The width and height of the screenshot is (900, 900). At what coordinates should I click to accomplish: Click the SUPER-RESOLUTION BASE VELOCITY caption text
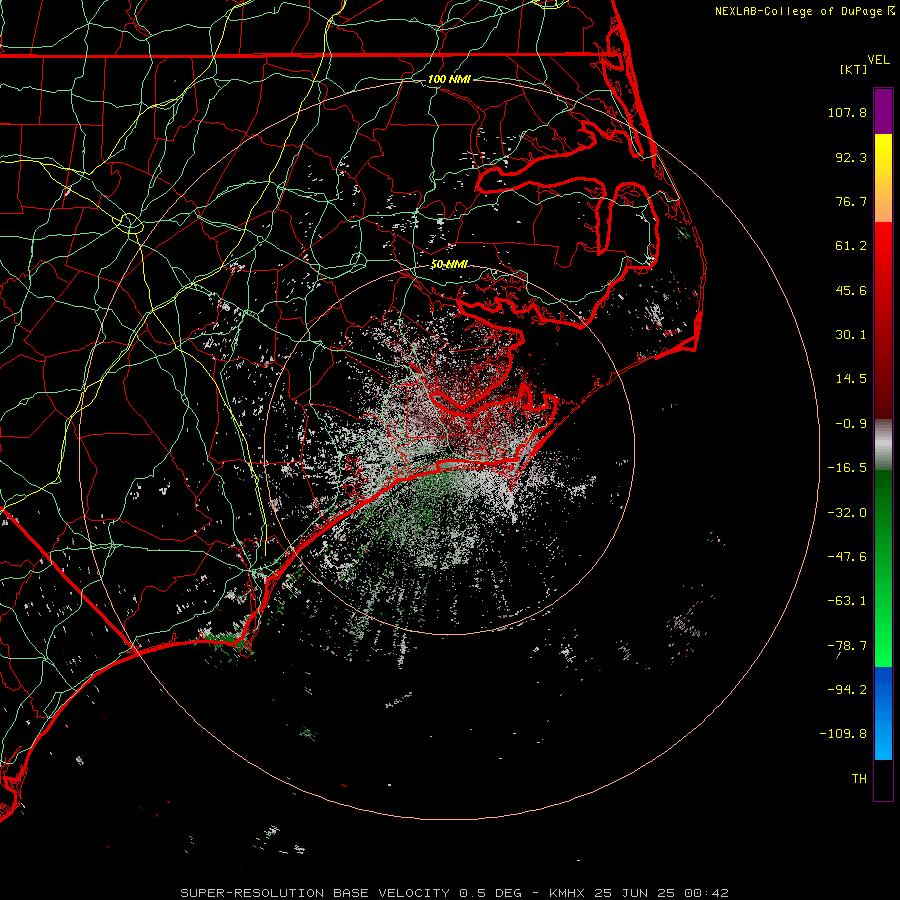click(x=315, y=893)
